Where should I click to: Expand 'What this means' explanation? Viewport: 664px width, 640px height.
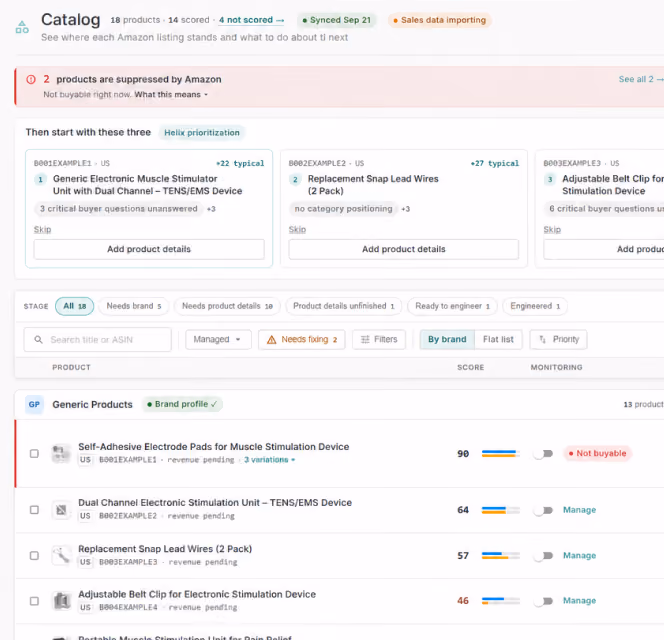tap(171, 94)
